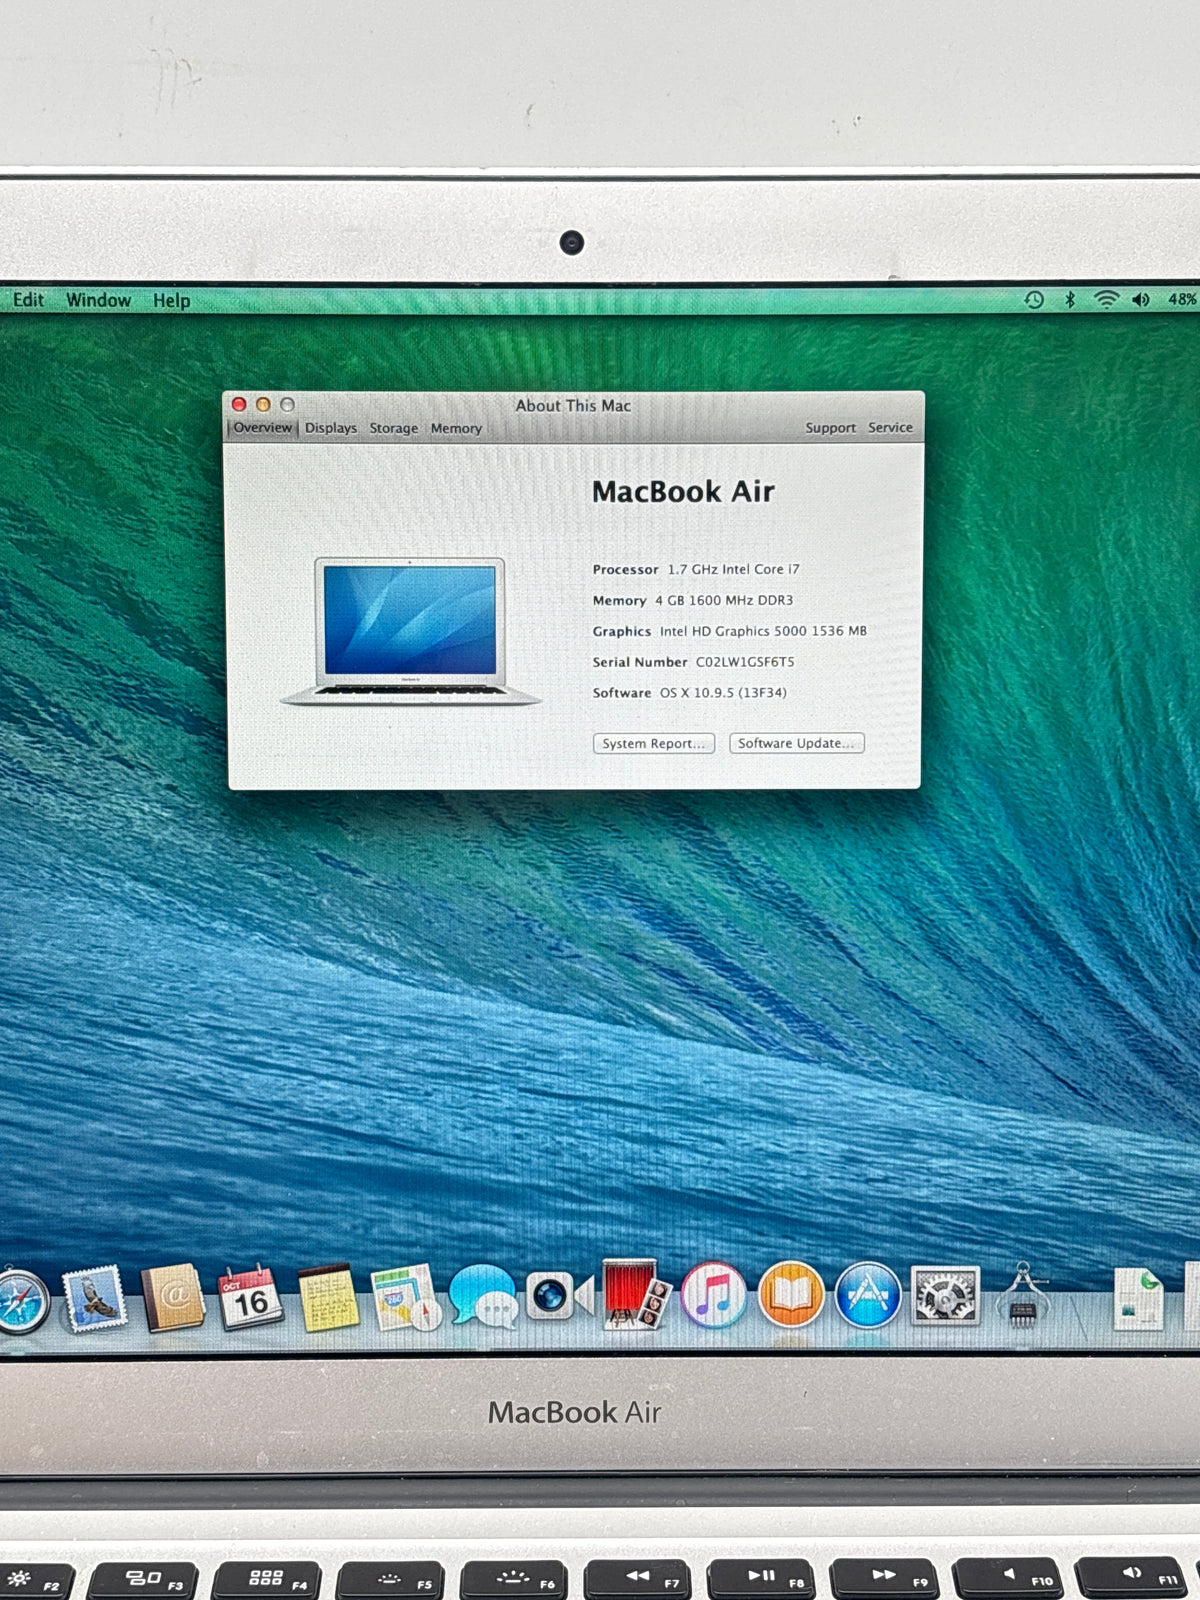This screenshot has height=1600, width=1200.
Task: Open Photo Booth red curtain icon
Action: tap(636, 1295)
